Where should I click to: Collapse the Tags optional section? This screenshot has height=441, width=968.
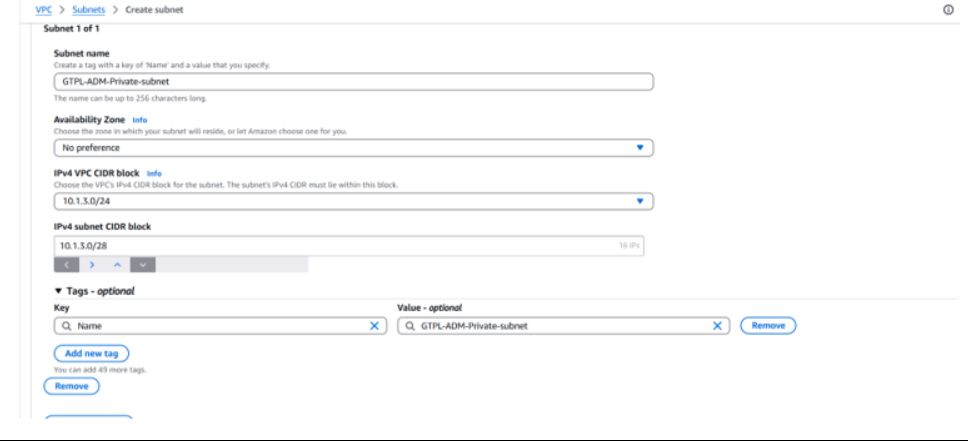point(58,291)
